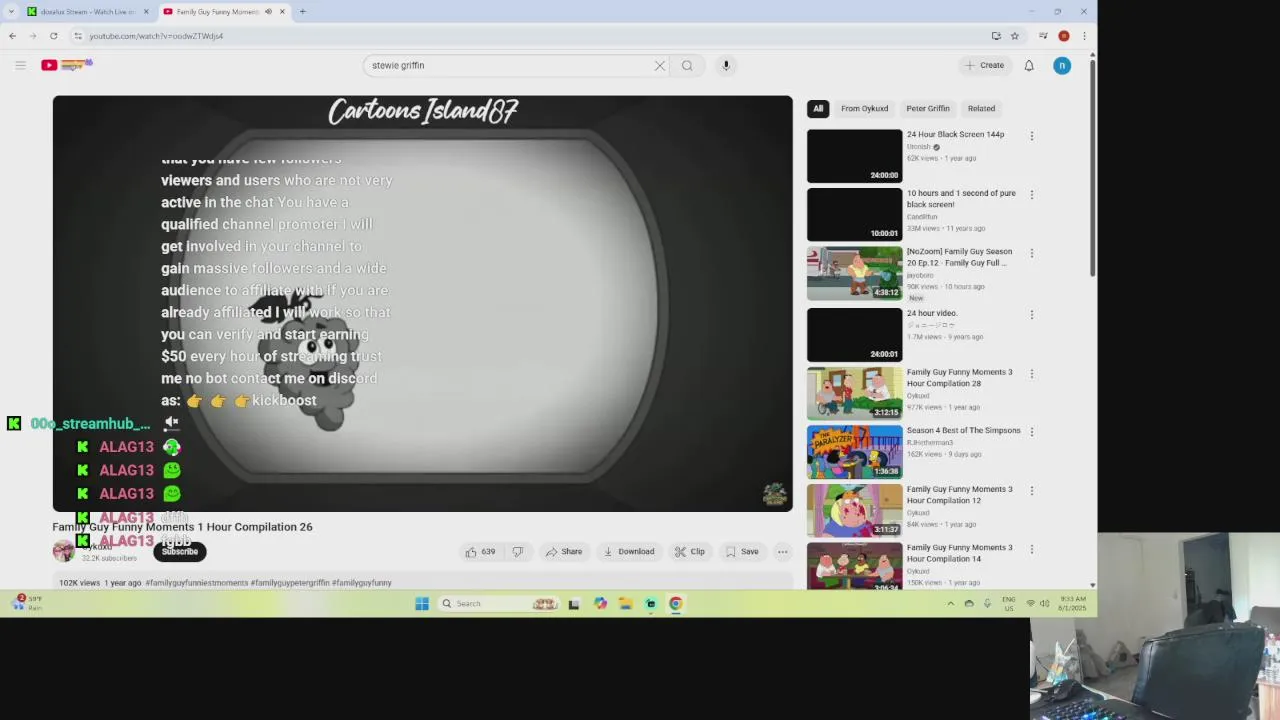The height and width of the screenshot is (720, 1280).
Task: Click the Subscribe button
Action: (x=180, y=552)
